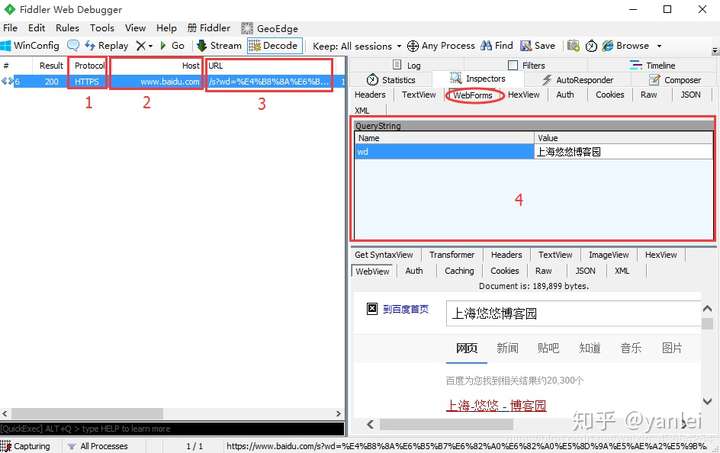Image resolution: width=720 pixels, height=453 pixels.
Task: Switch to the Filters tab
Action: [x=526, y=65]
